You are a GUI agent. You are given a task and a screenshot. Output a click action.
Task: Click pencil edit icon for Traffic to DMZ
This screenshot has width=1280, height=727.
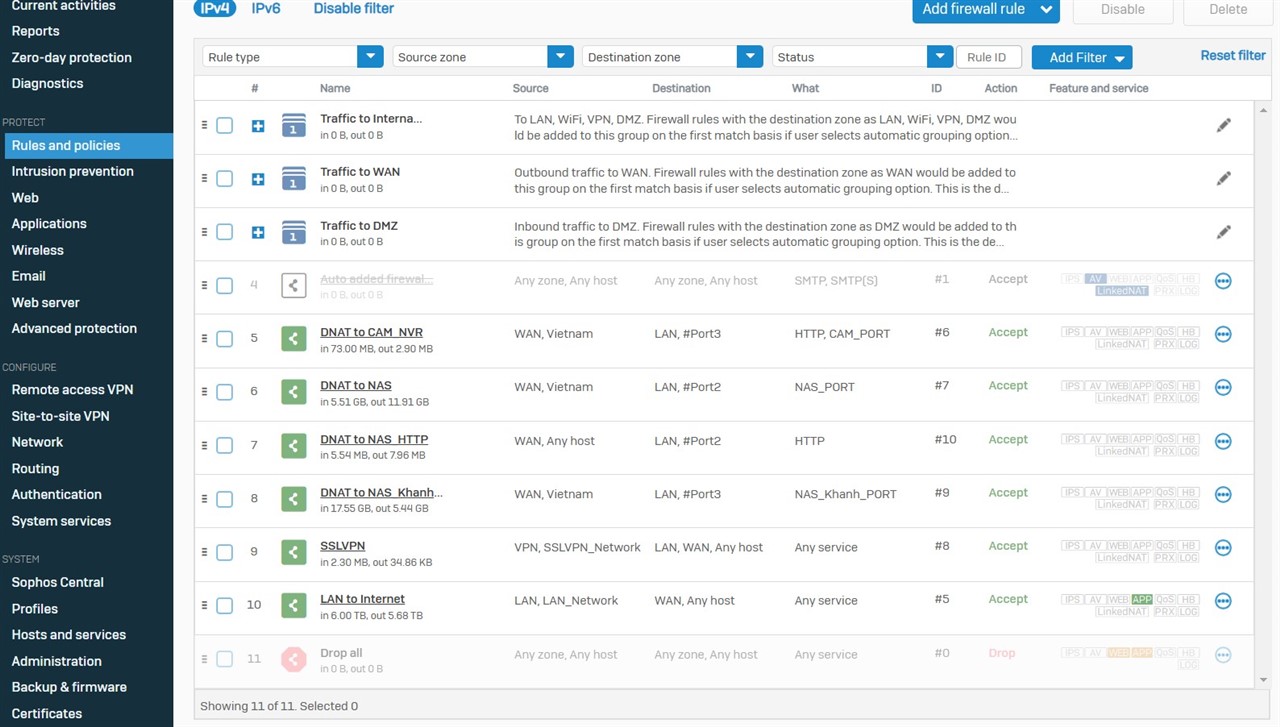(1223, 232)
